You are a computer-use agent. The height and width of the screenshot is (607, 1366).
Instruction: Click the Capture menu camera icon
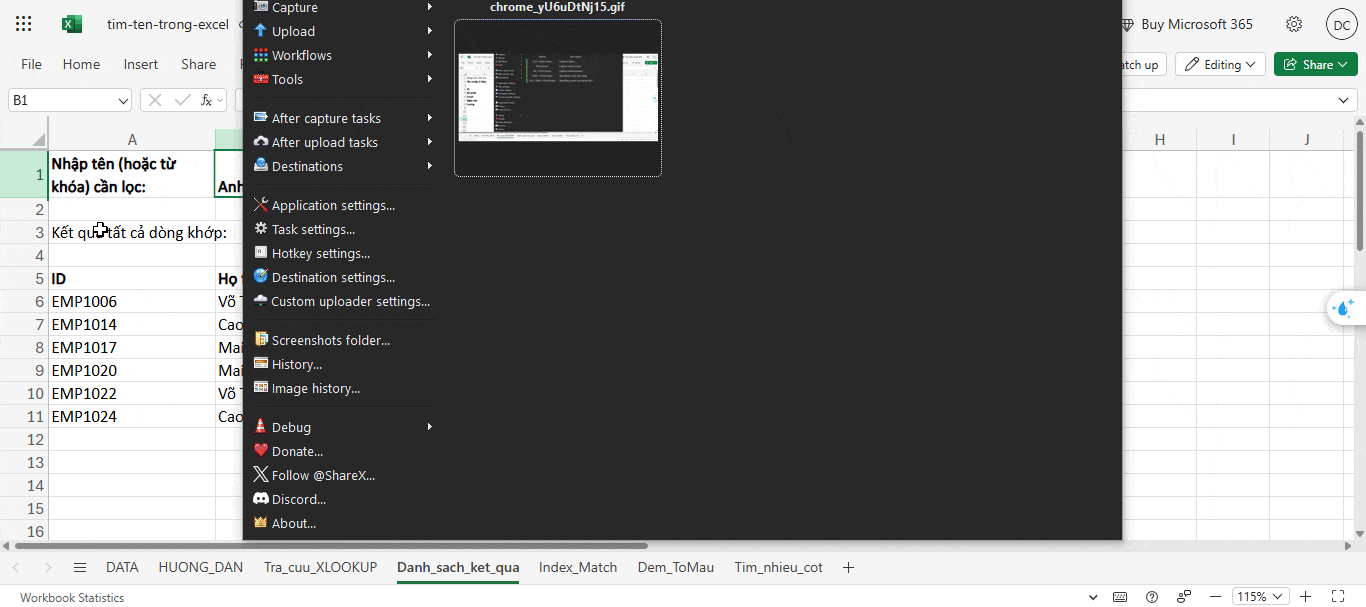(261, 7)
